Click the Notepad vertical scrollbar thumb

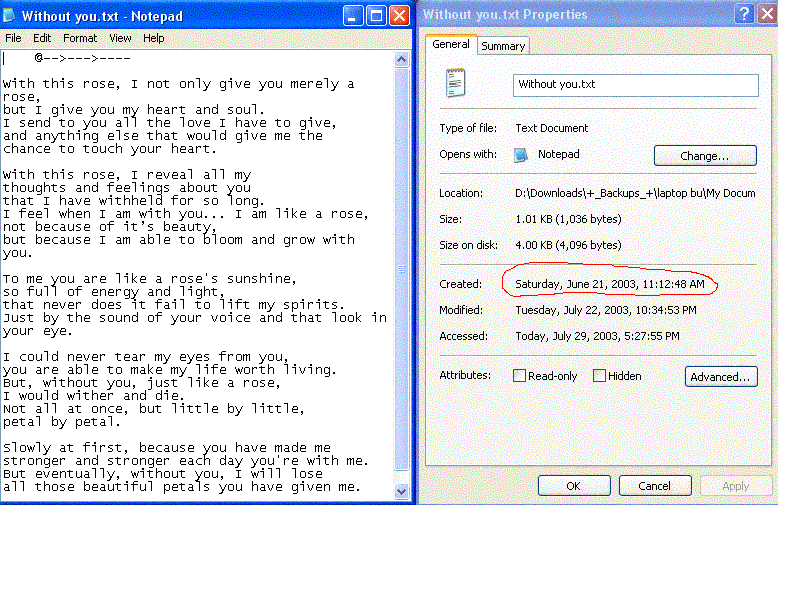pos(402,269)
